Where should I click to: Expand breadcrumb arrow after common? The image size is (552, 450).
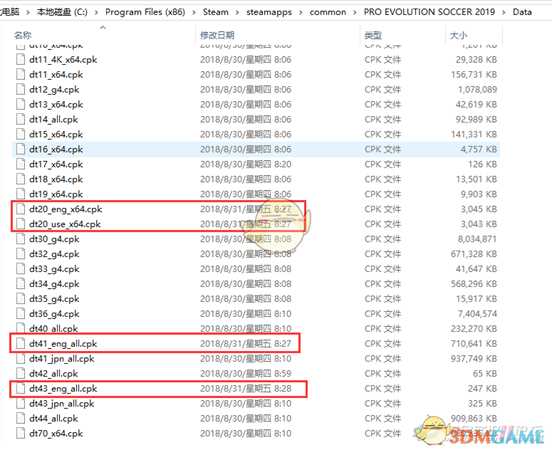click(355, 12)
